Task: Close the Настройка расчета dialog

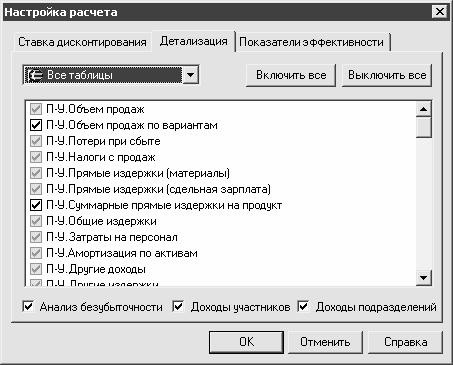Action: 440,12
